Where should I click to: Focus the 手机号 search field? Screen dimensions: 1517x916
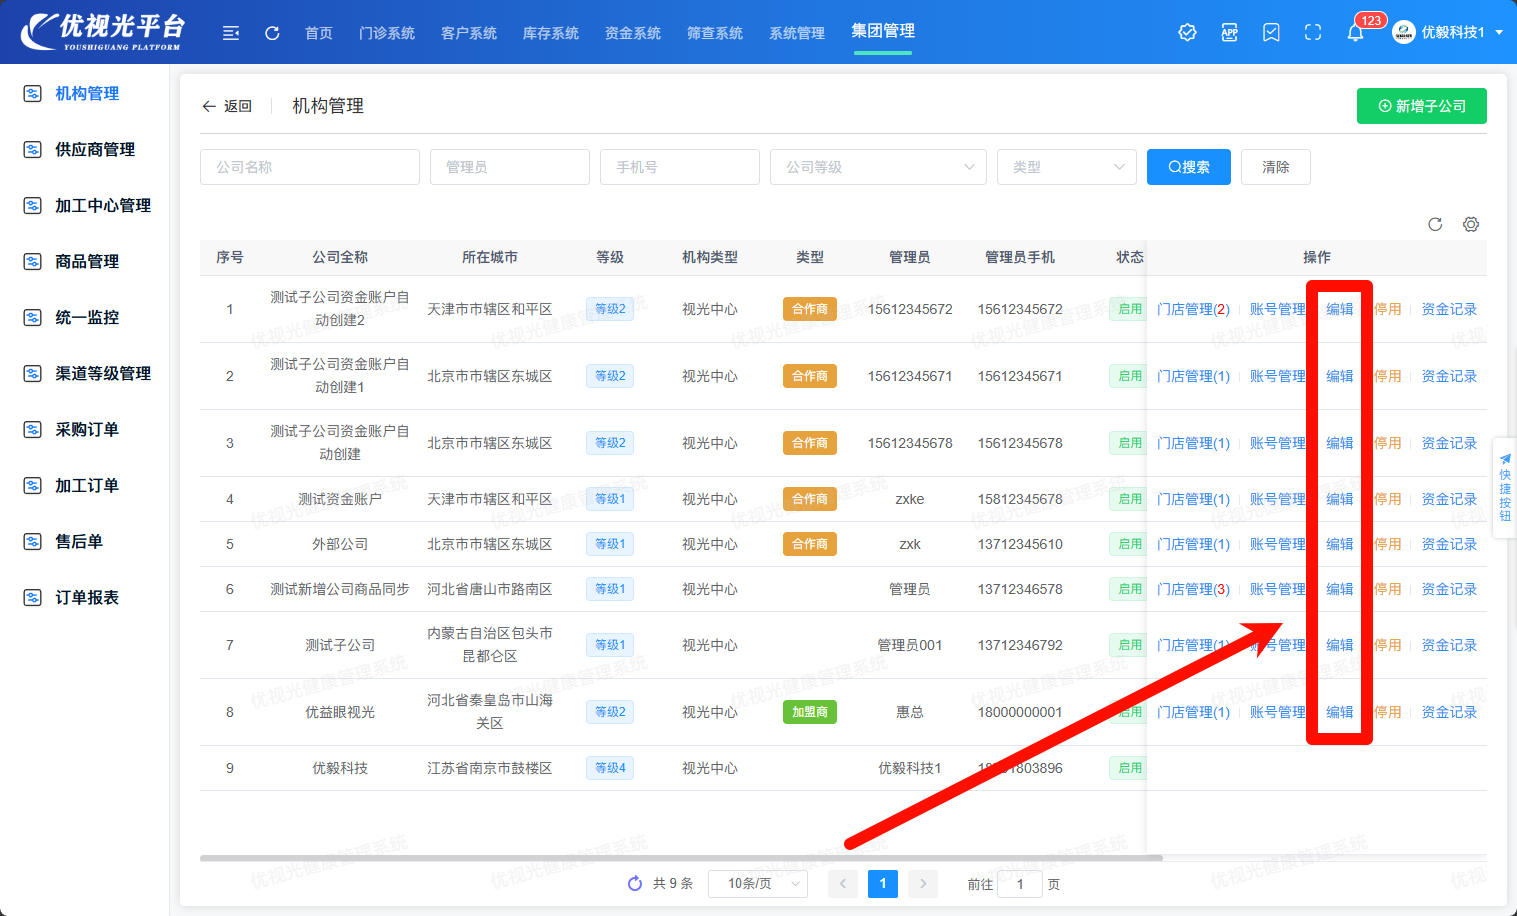pyautogui.click(x=680, y=167)
